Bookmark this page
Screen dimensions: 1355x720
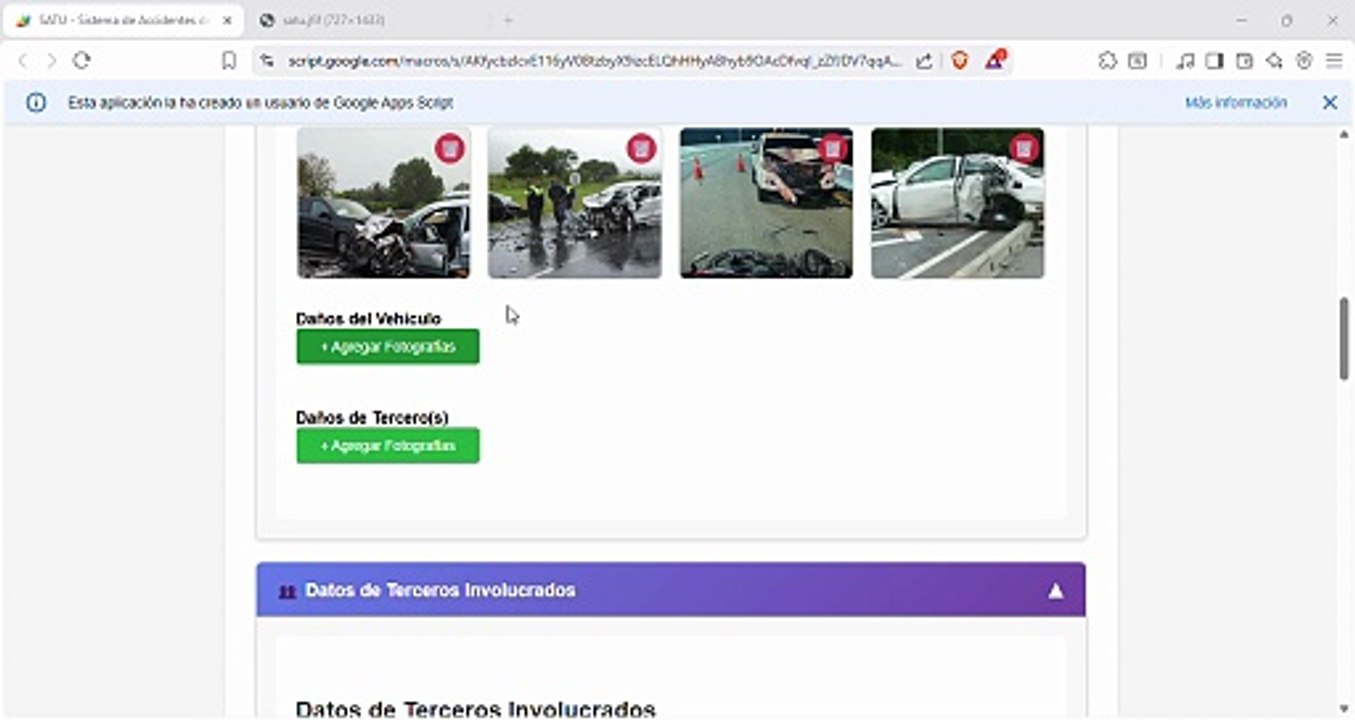pos(229,61)
